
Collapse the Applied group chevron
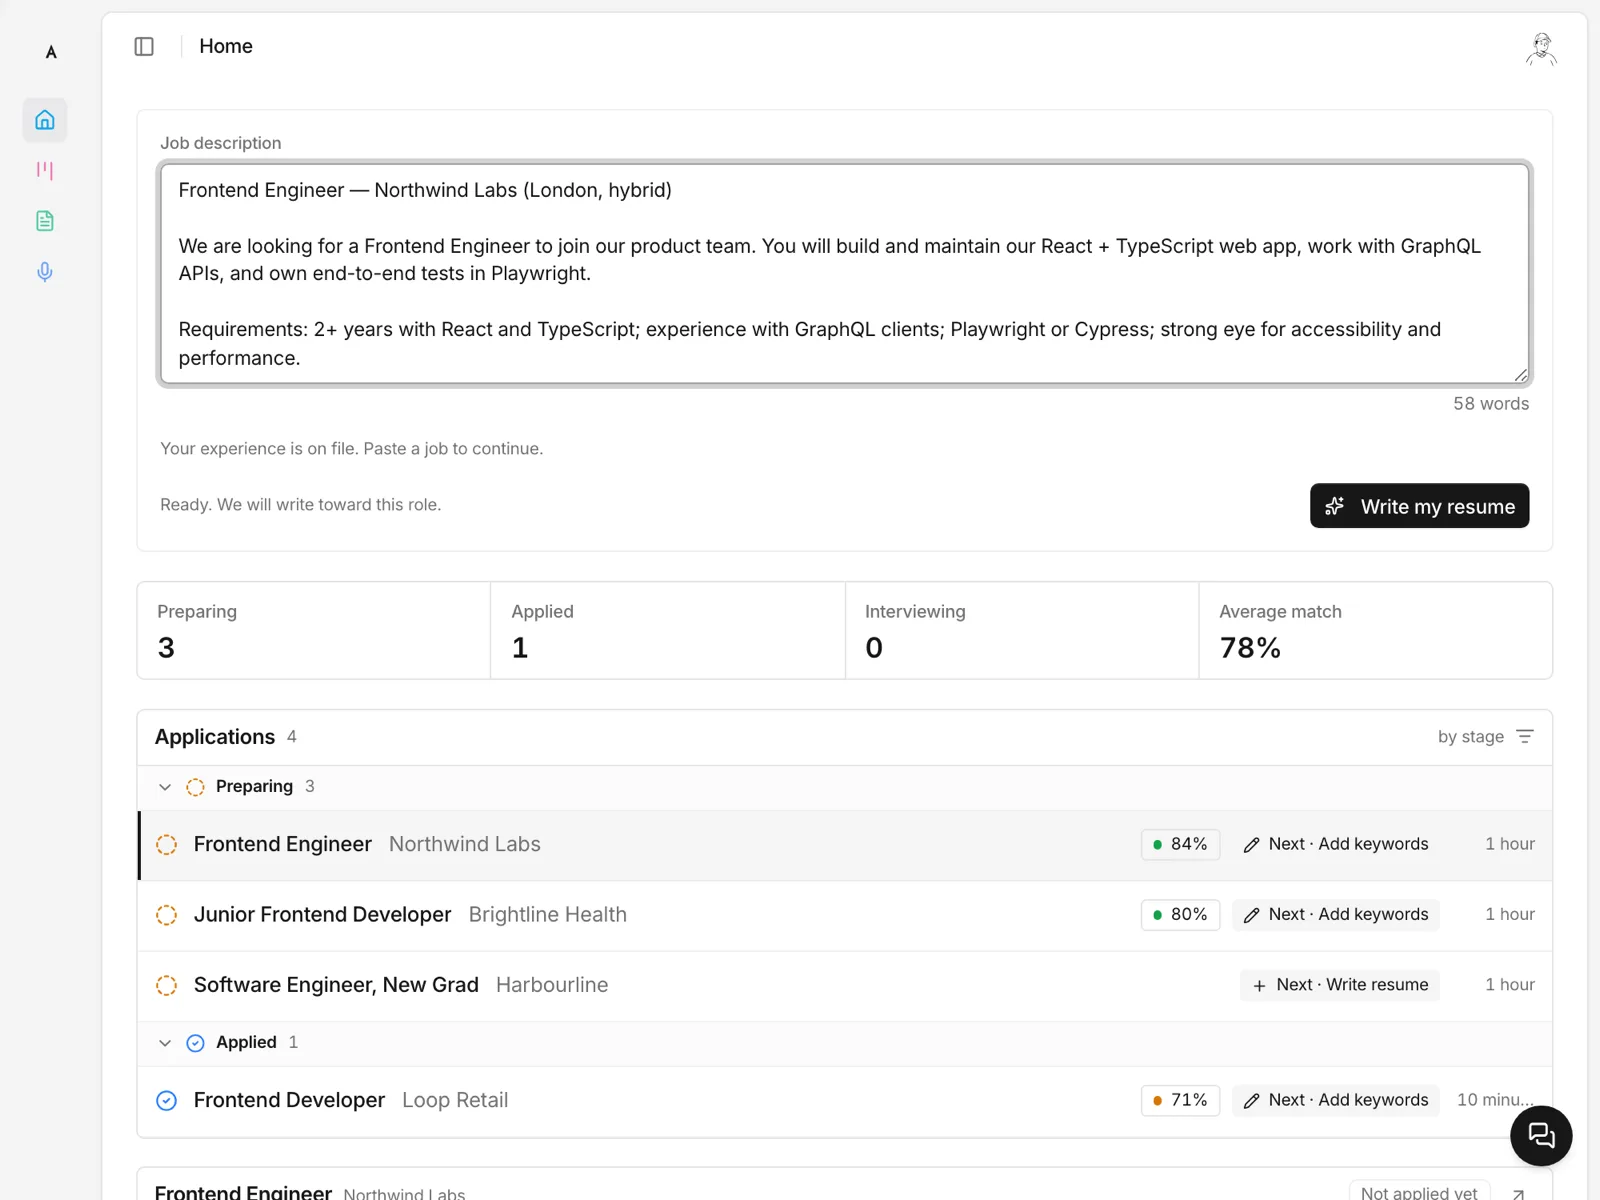coord(165,1043)
